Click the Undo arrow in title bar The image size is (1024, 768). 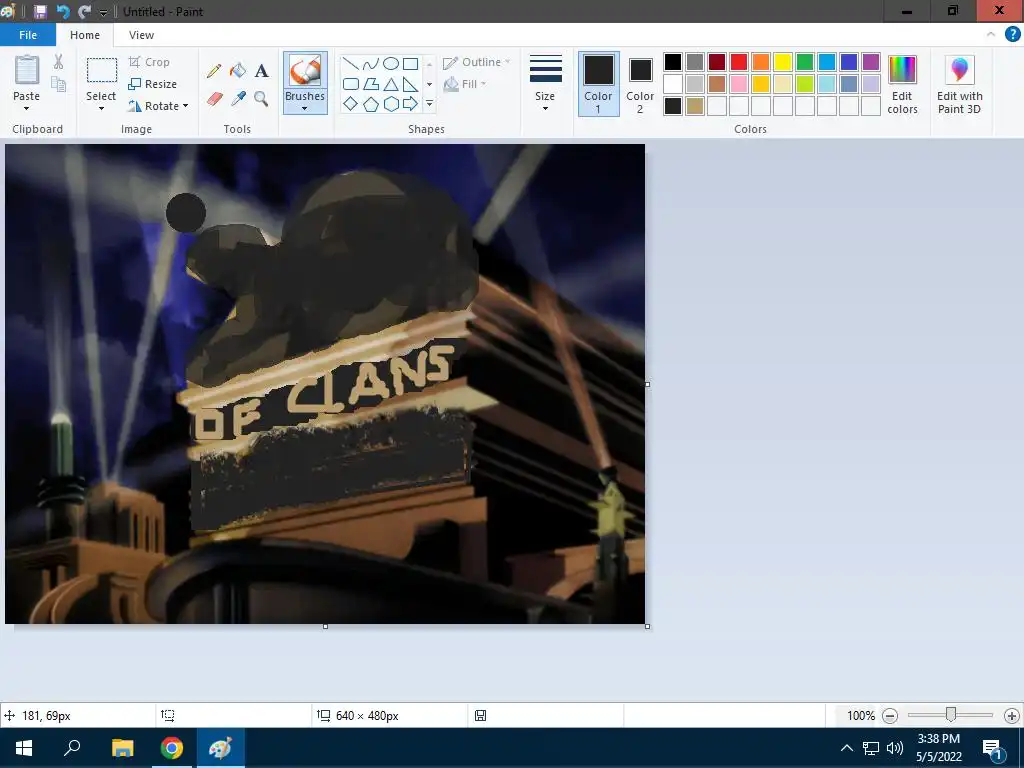point(63,11)
